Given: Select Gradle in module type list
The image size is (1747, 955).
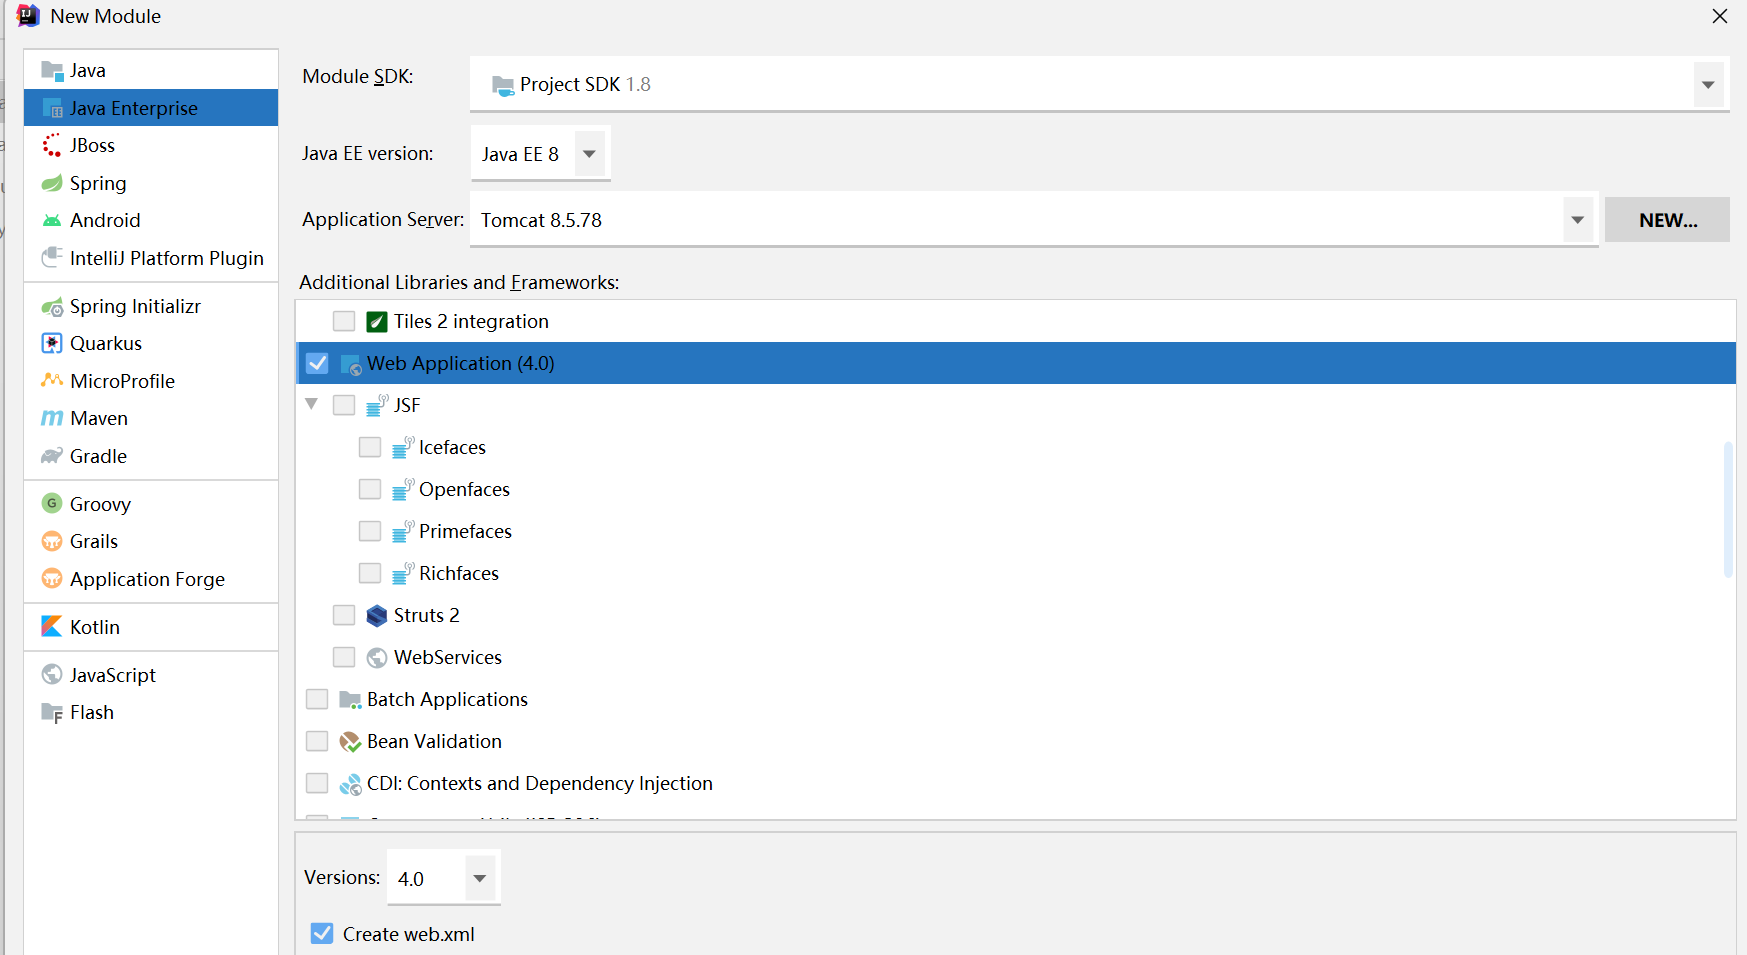Looking at the screenshot, I should point(151,456).
